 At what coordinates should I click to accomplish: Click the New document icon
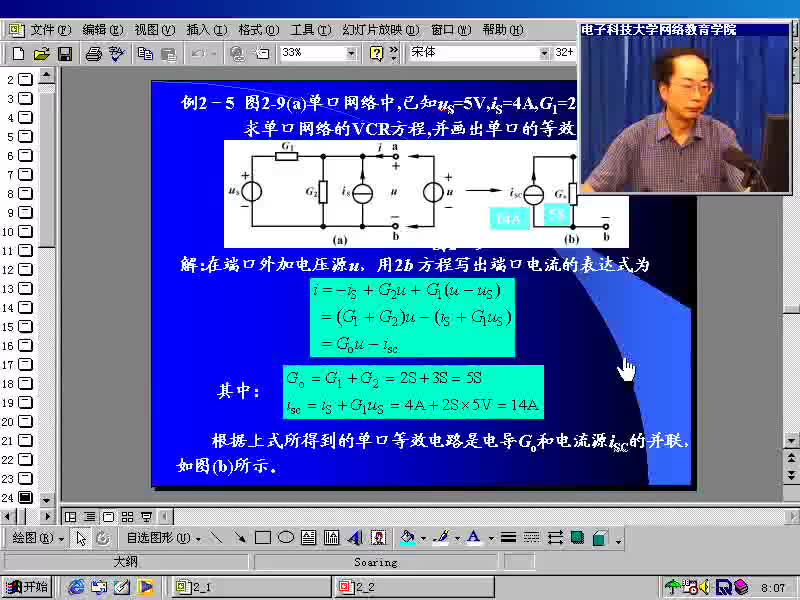(x=18, y=53)
